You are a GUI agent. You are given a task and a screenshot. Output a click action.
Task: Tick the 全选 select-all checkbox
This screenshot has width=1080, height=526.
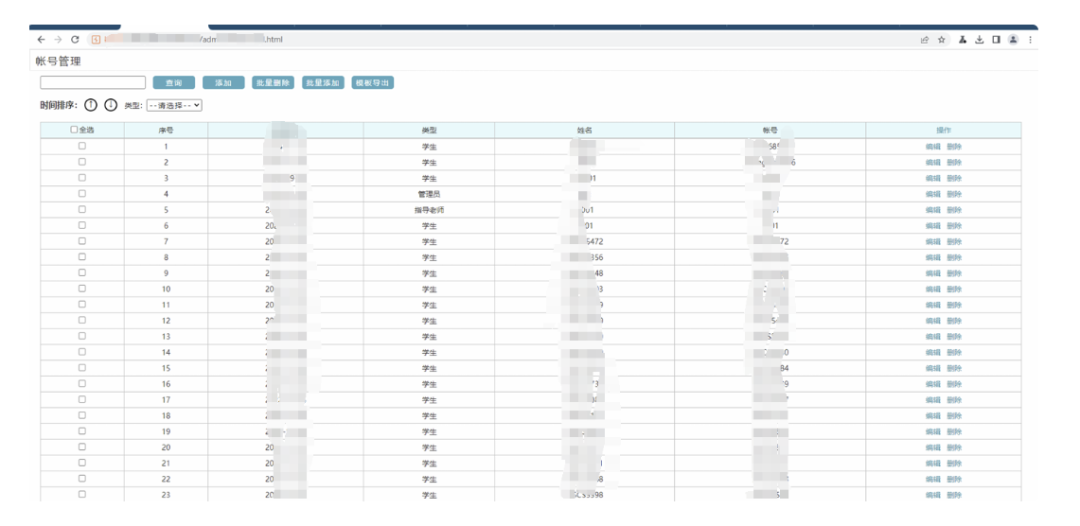[74, 130]
